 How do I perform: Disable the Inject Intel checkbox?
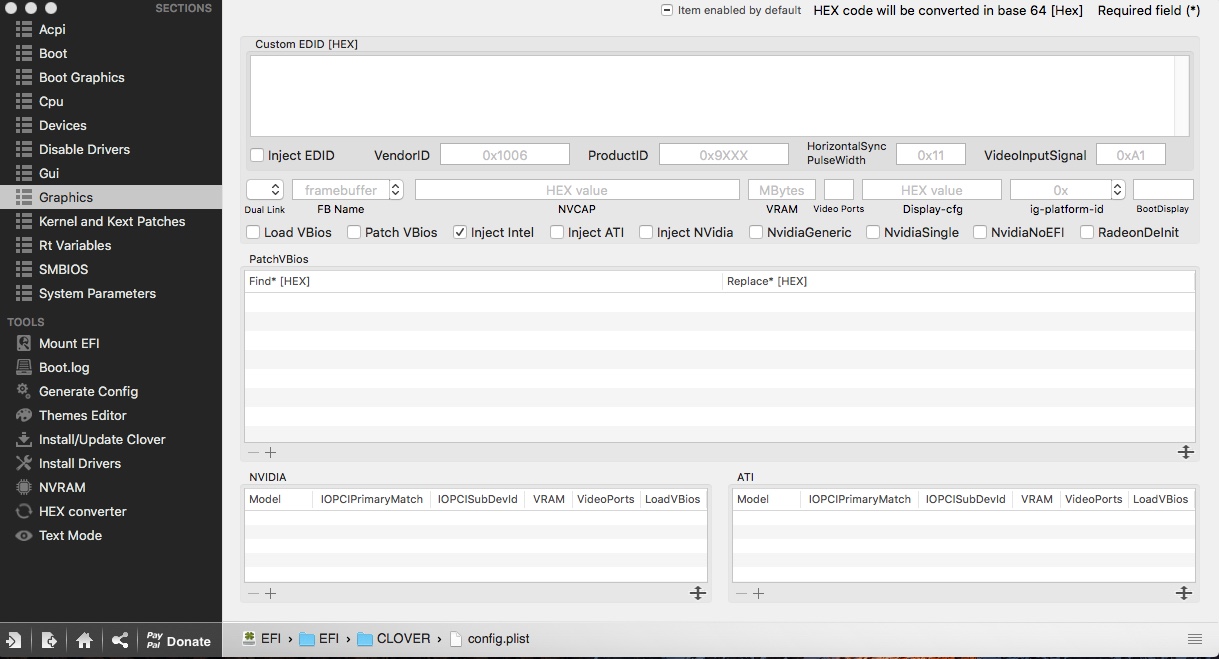460,232
